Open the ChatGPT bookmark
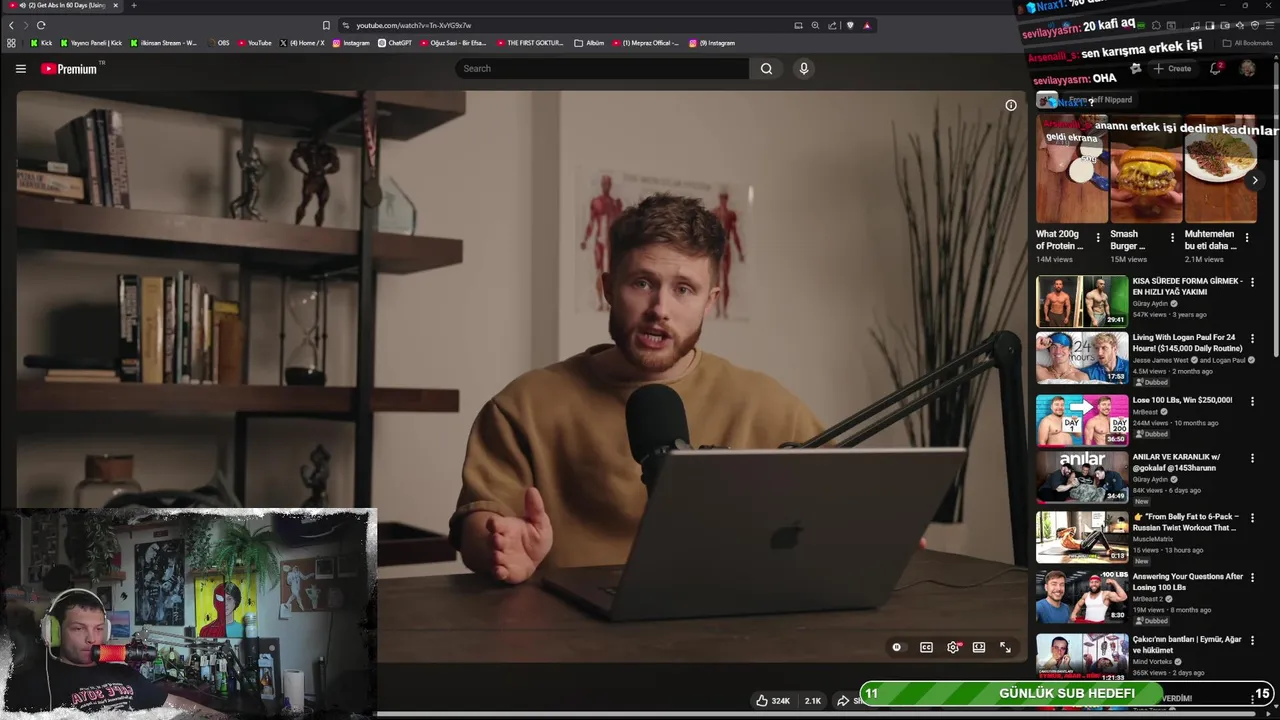 395,43
